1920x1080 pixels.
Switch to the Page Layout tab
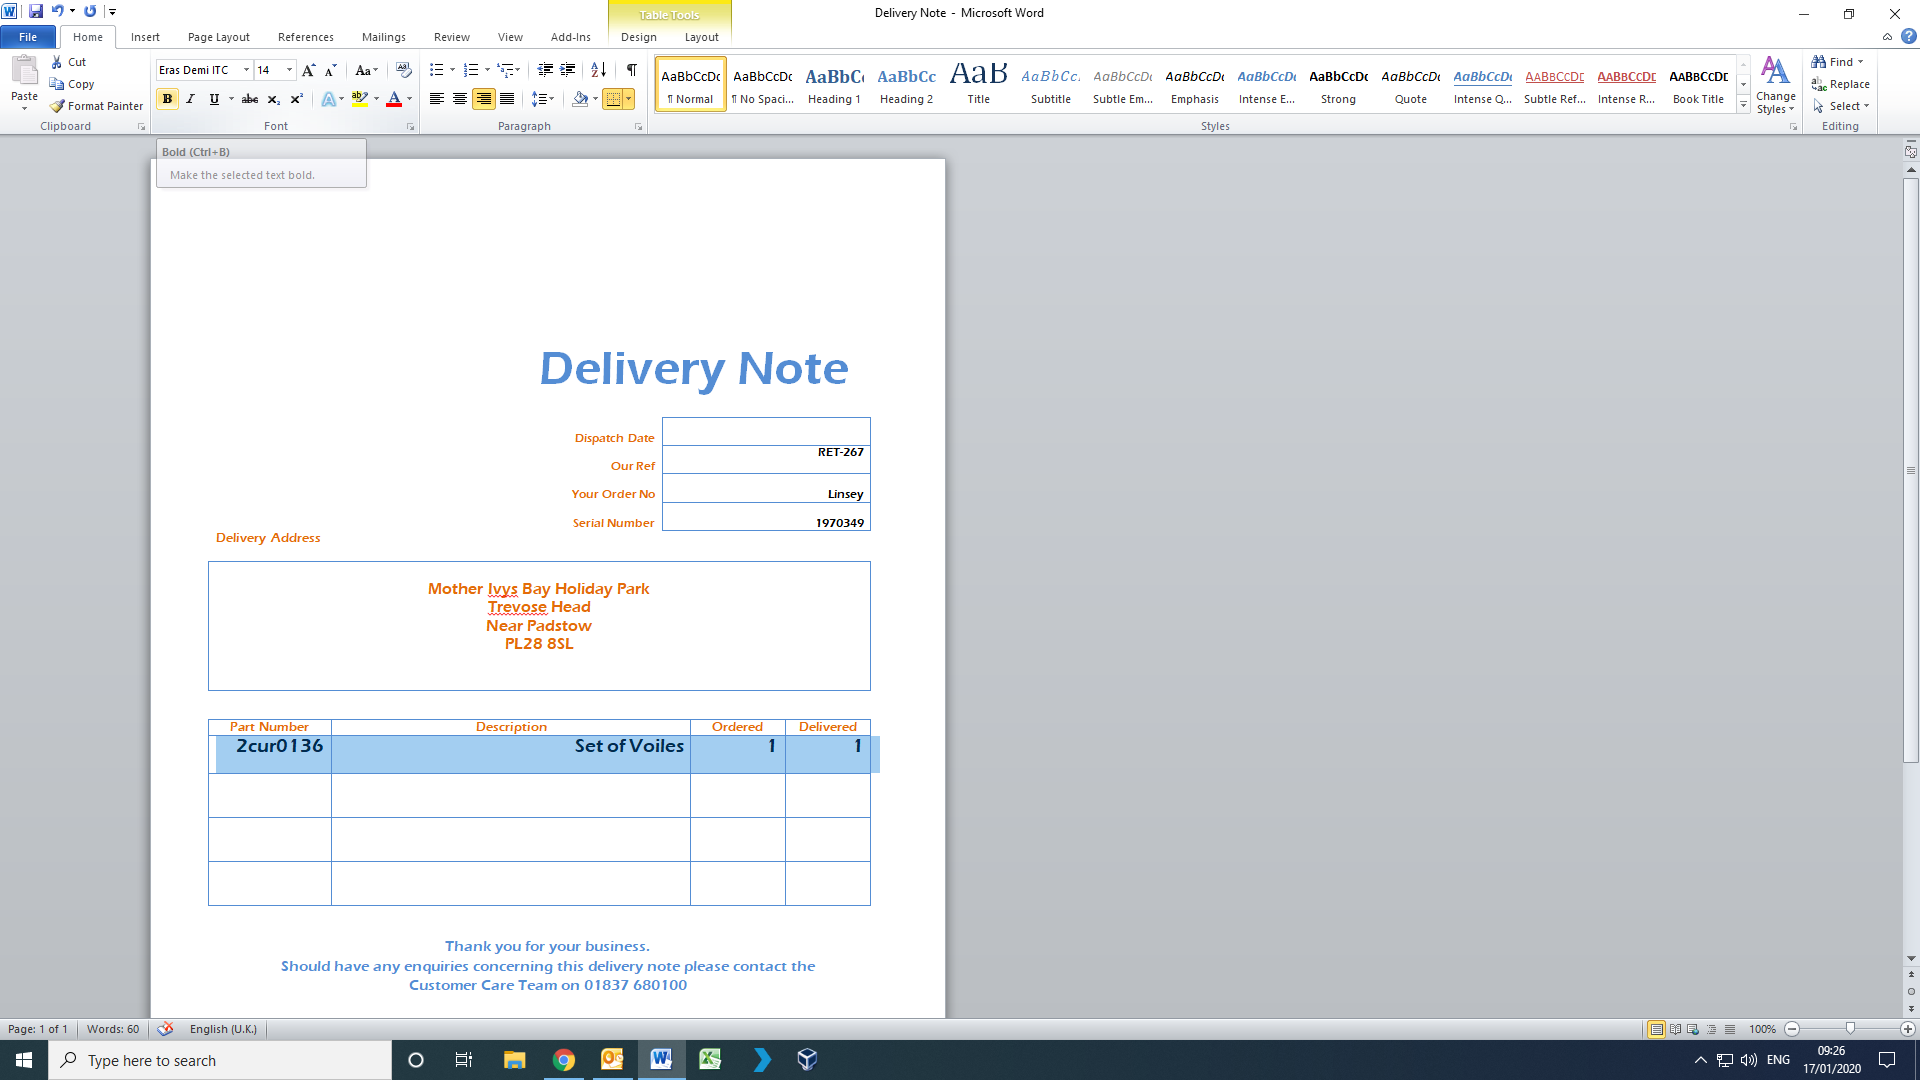click(x=218, y=37)
